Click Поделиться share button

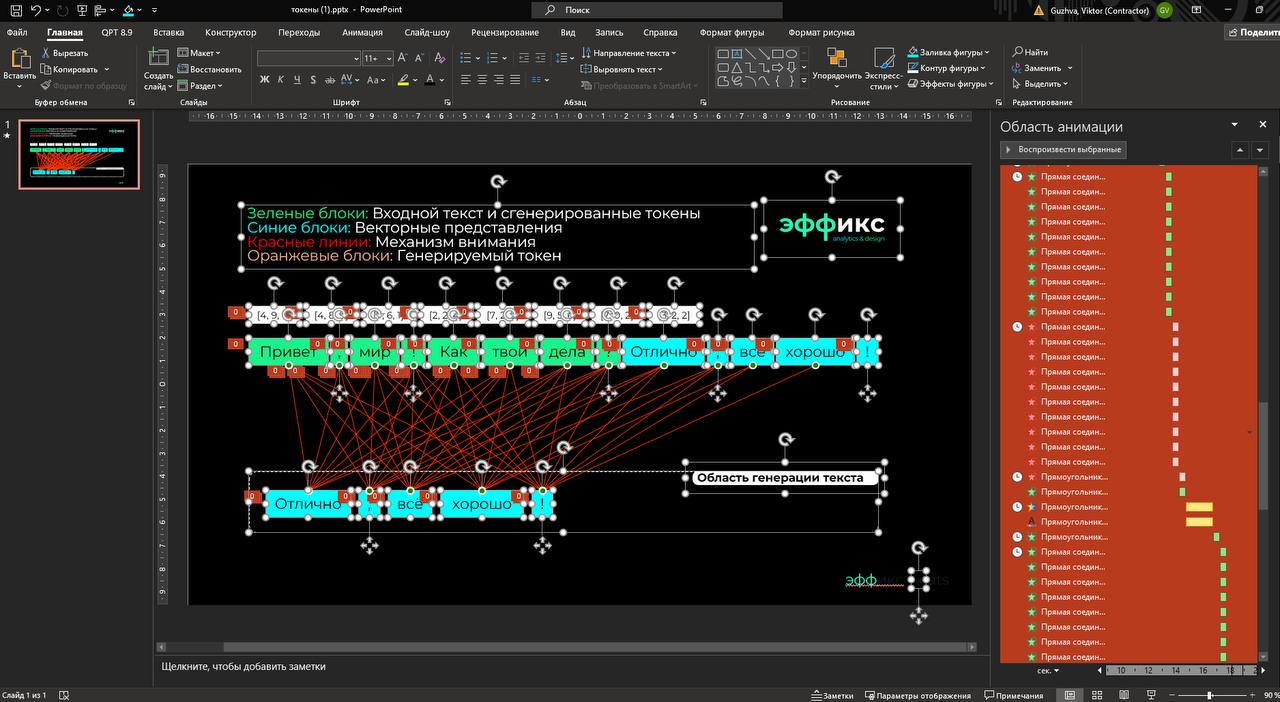pos(1252,32)
